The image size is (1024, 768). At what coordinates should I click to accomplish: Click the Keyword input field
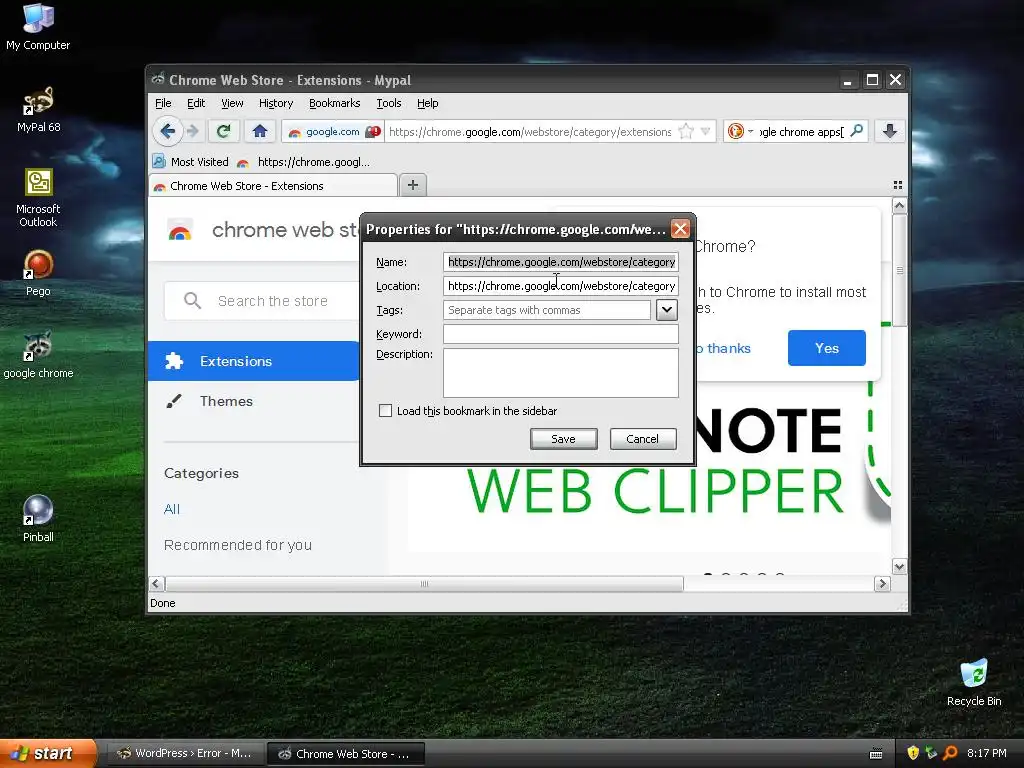pos(561,334)
